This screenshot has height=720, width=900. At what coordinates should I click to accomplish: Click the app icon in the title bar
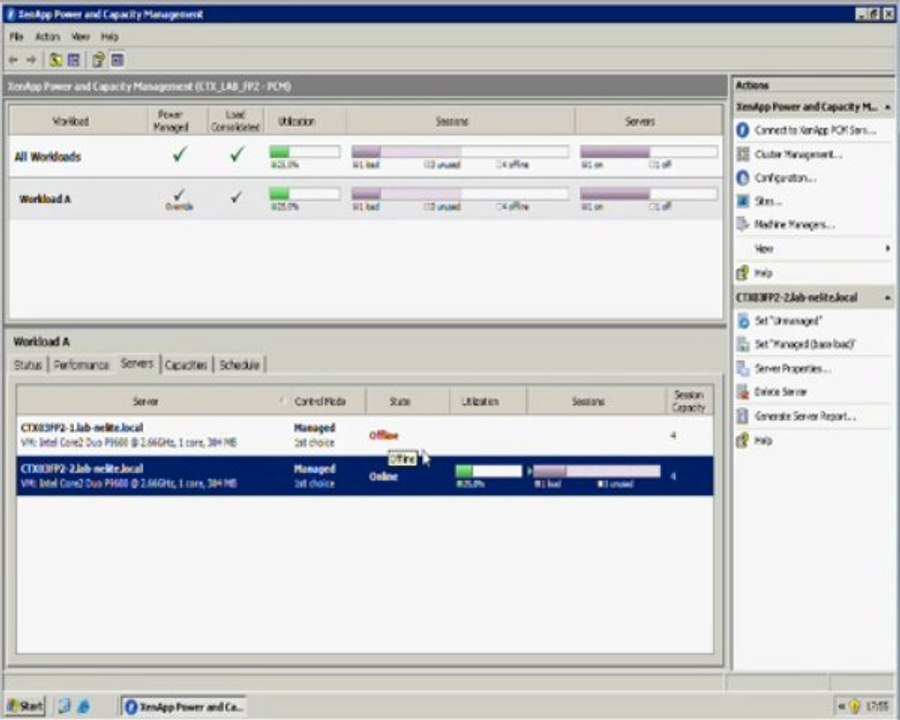pos(10,14)
